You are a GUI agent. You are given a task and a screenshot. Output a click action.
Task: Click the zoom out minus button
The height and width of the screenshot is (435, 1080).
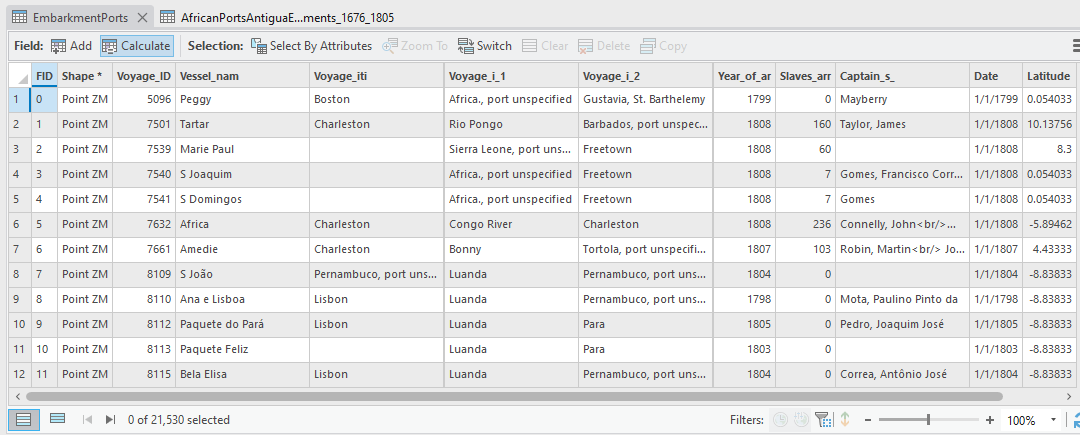point(867,420)
